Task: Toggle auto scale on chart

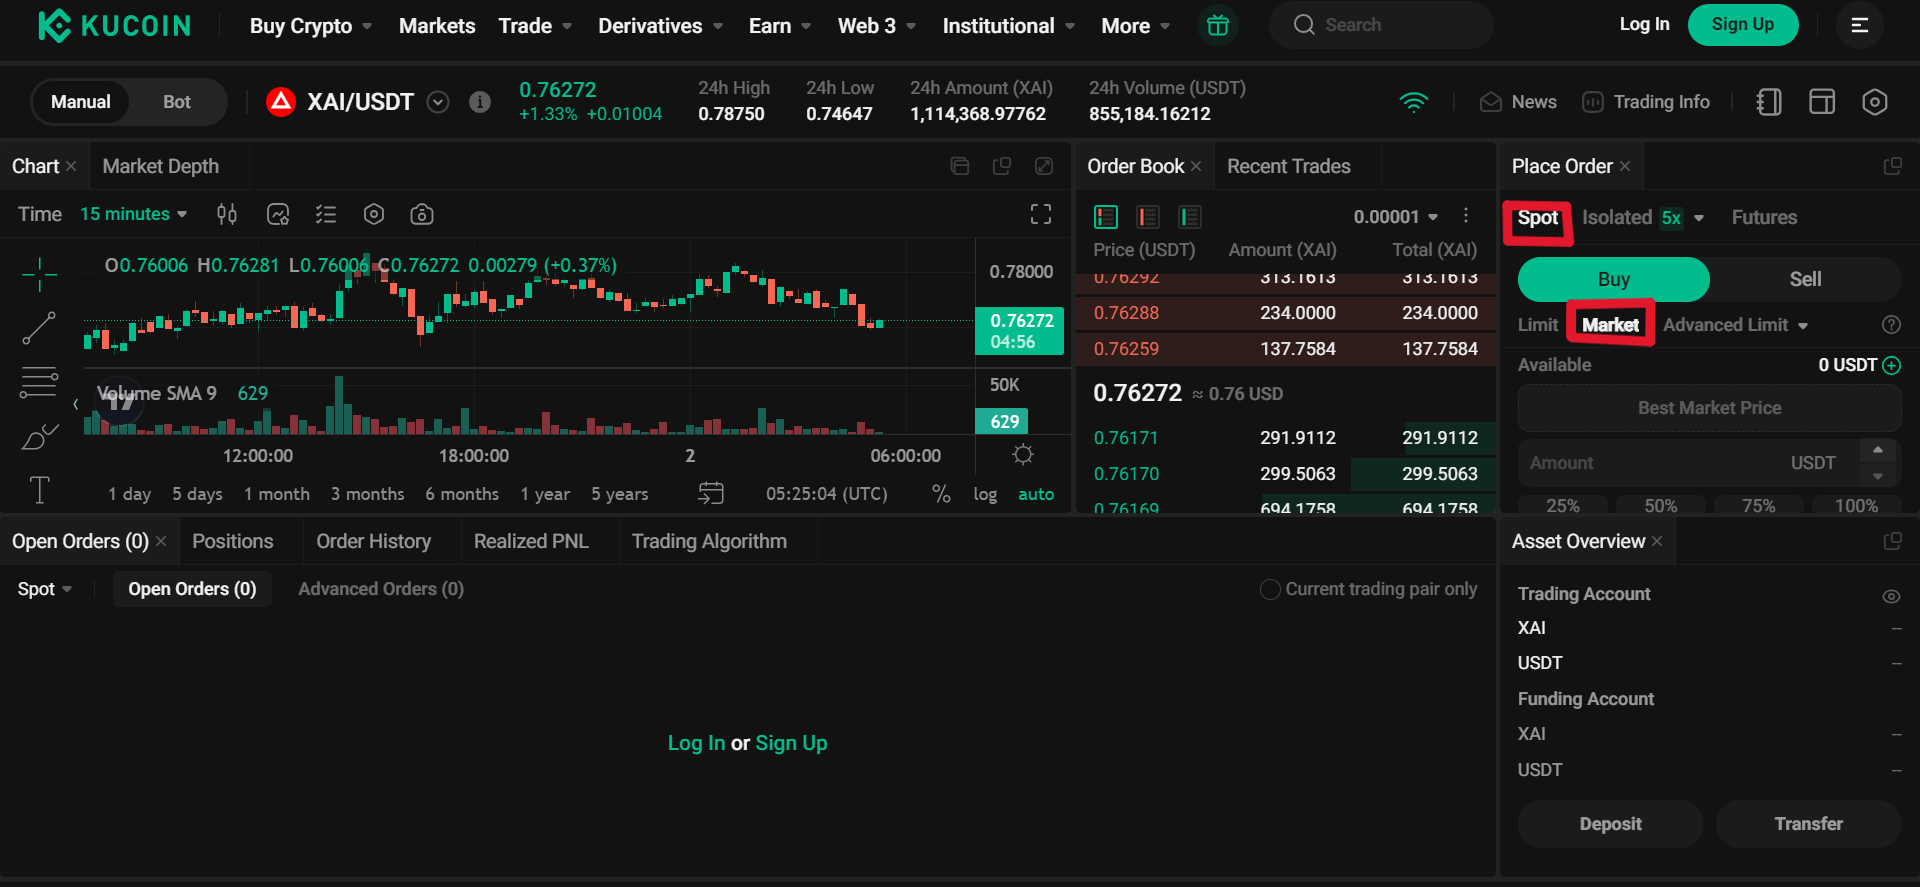Action: pyautogui.click(x=1036, y=494)
